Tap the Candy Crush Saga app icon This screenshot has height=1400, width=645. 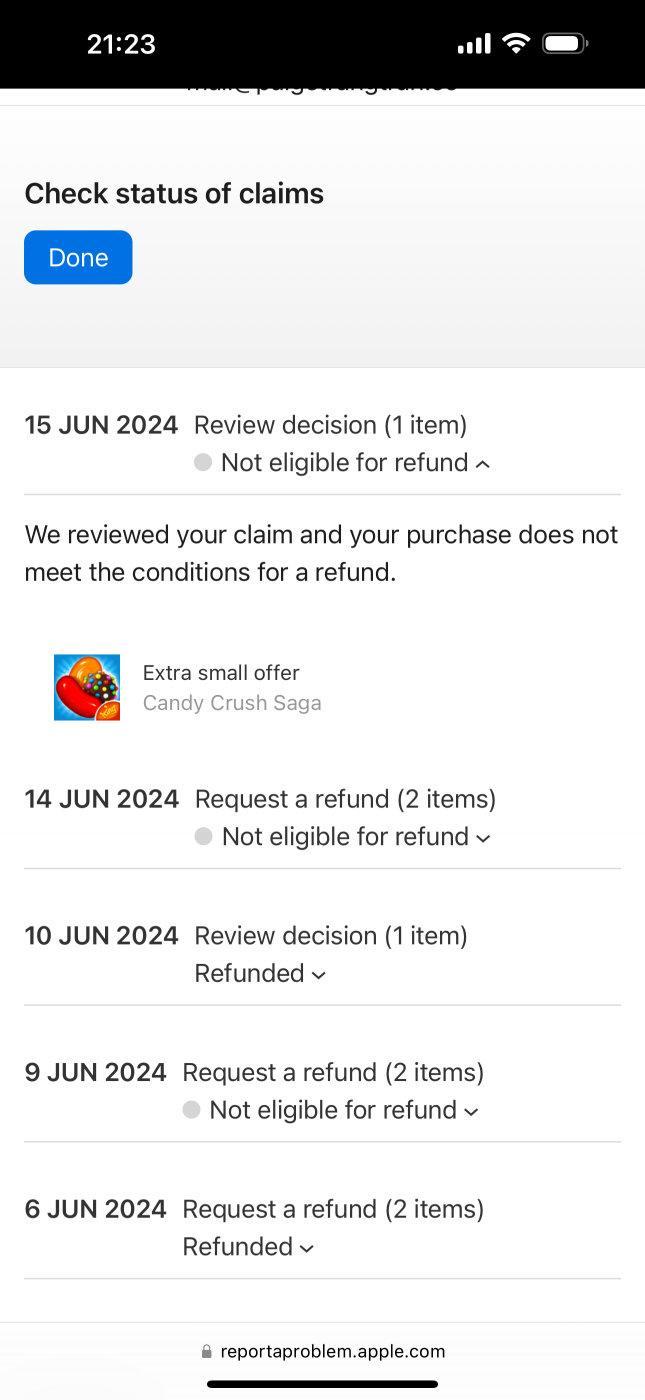(x=86, y=687)
